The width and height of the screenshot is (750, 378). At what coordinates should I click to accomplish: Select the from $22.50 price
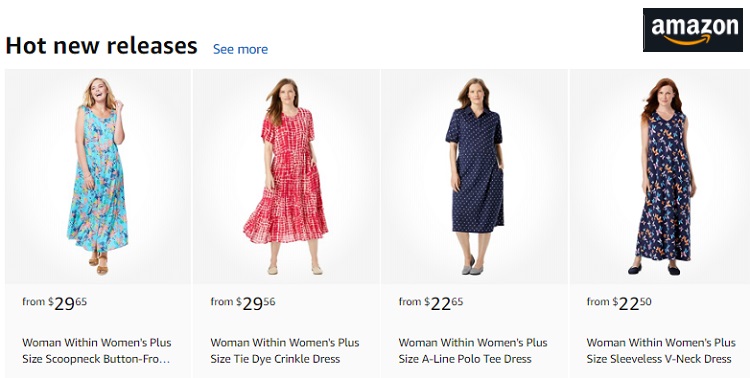[618, 303]
